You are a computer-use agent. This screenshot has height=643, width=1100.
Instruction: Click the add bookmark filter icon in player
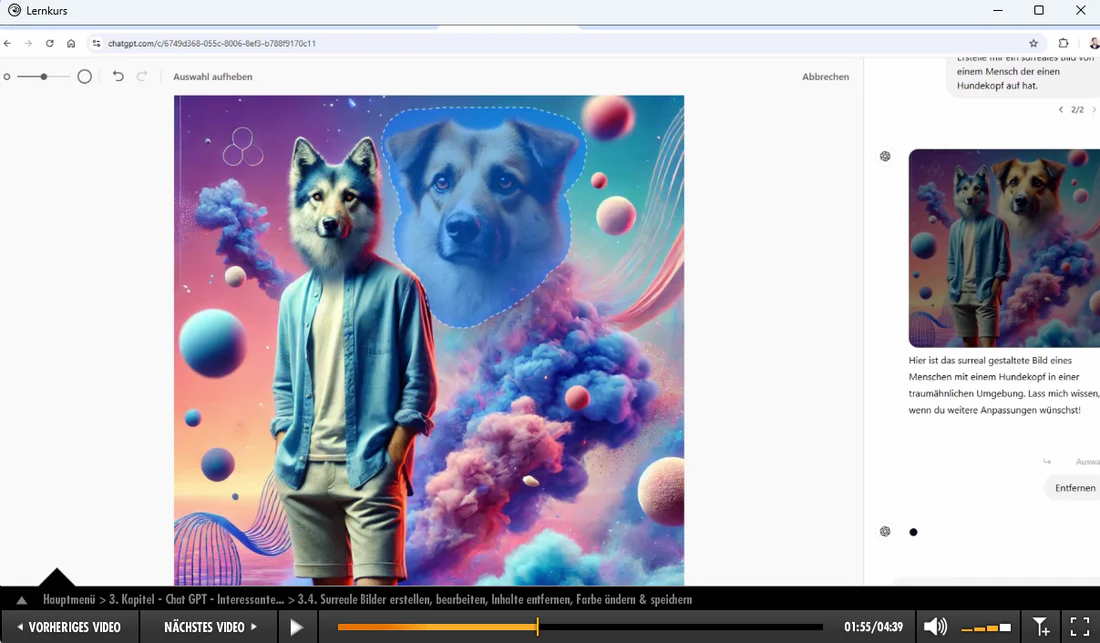[1041, 627]
